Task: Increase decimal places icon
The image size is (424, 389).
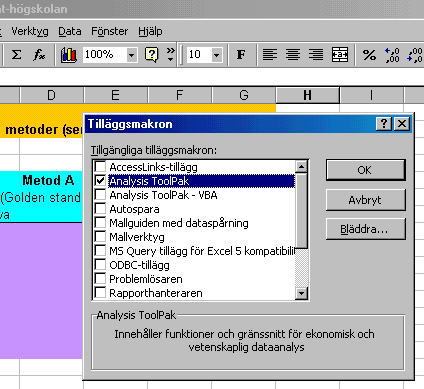Action: [x=392, y=54]
